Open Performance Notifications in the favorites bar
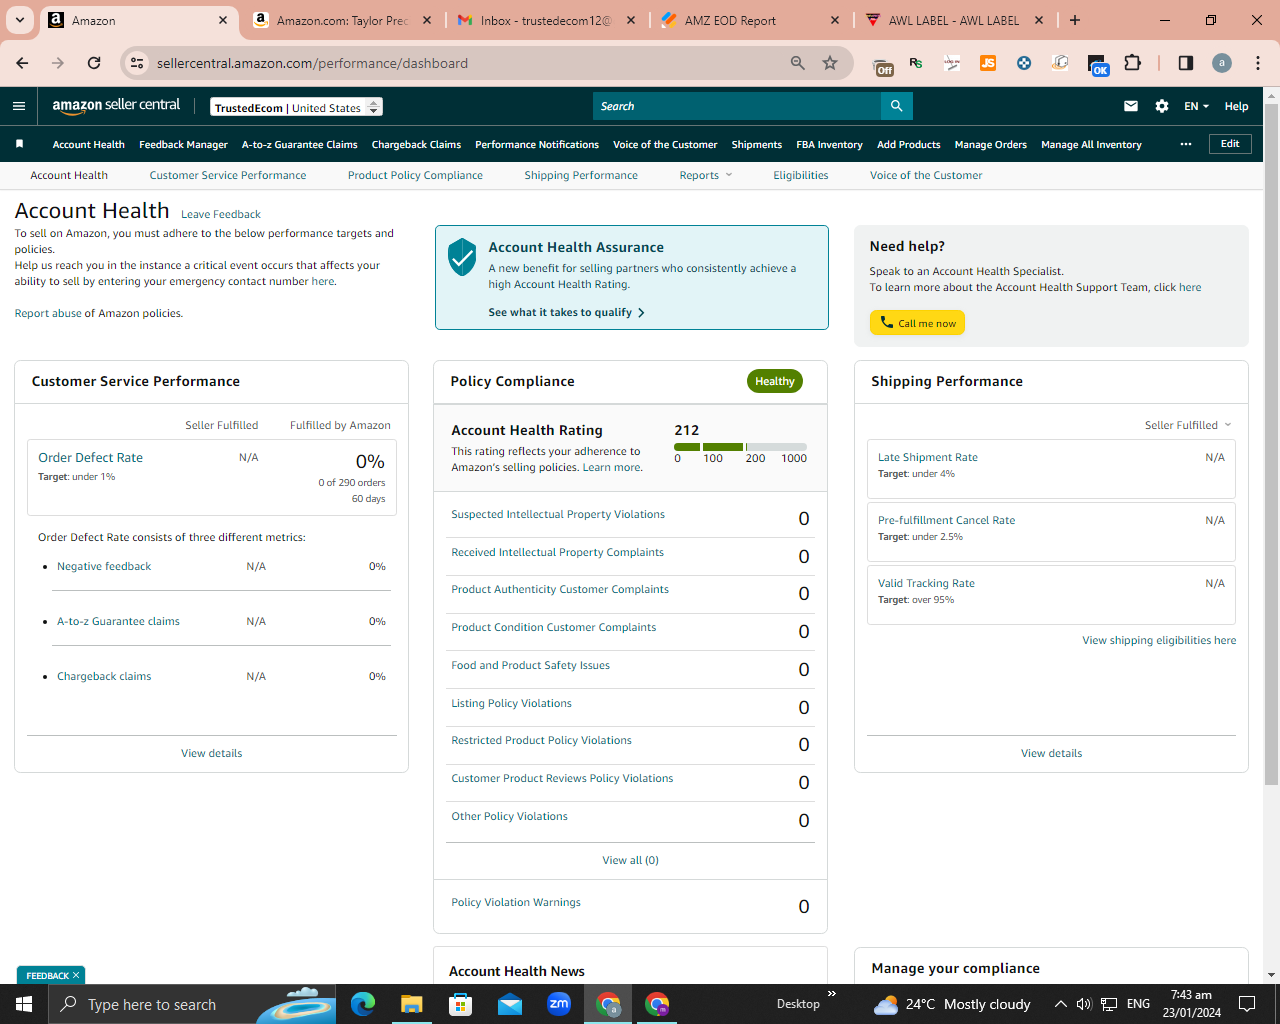Image resolution: width=1280 pixels, height=1024 pixels. pyautogui.click(x=537, y=144)
